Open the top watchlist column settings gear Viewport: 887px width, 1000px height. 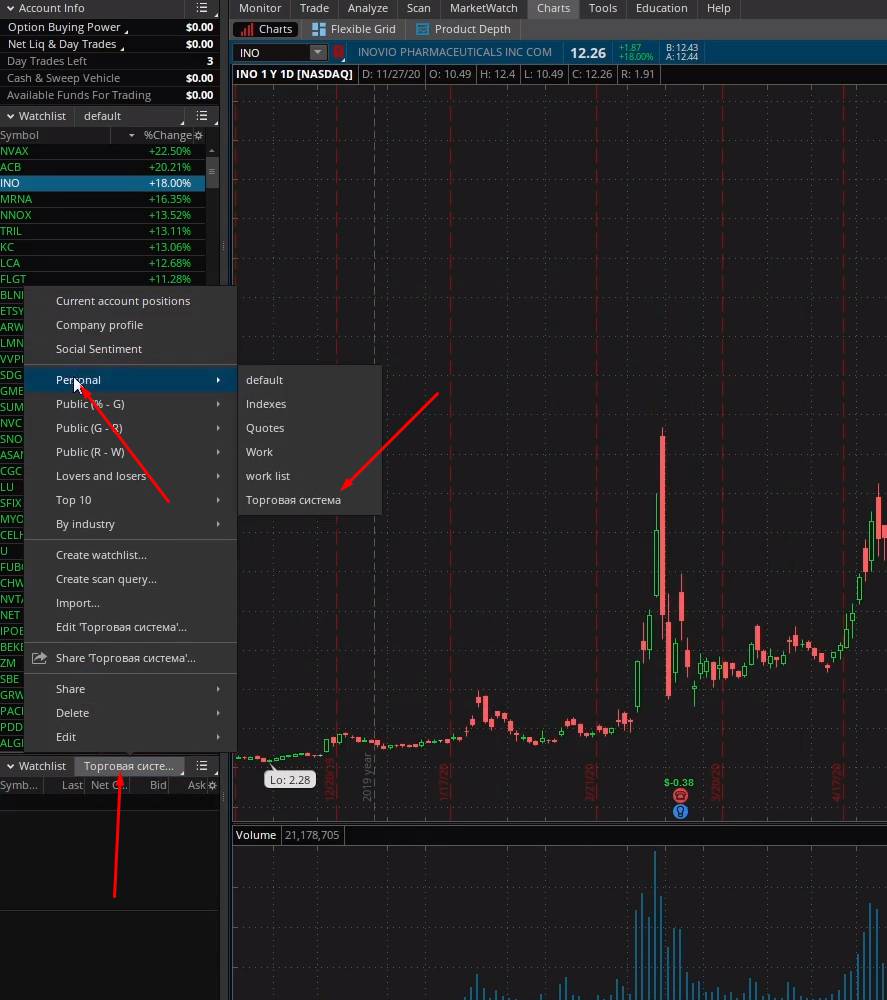(198, 136)
